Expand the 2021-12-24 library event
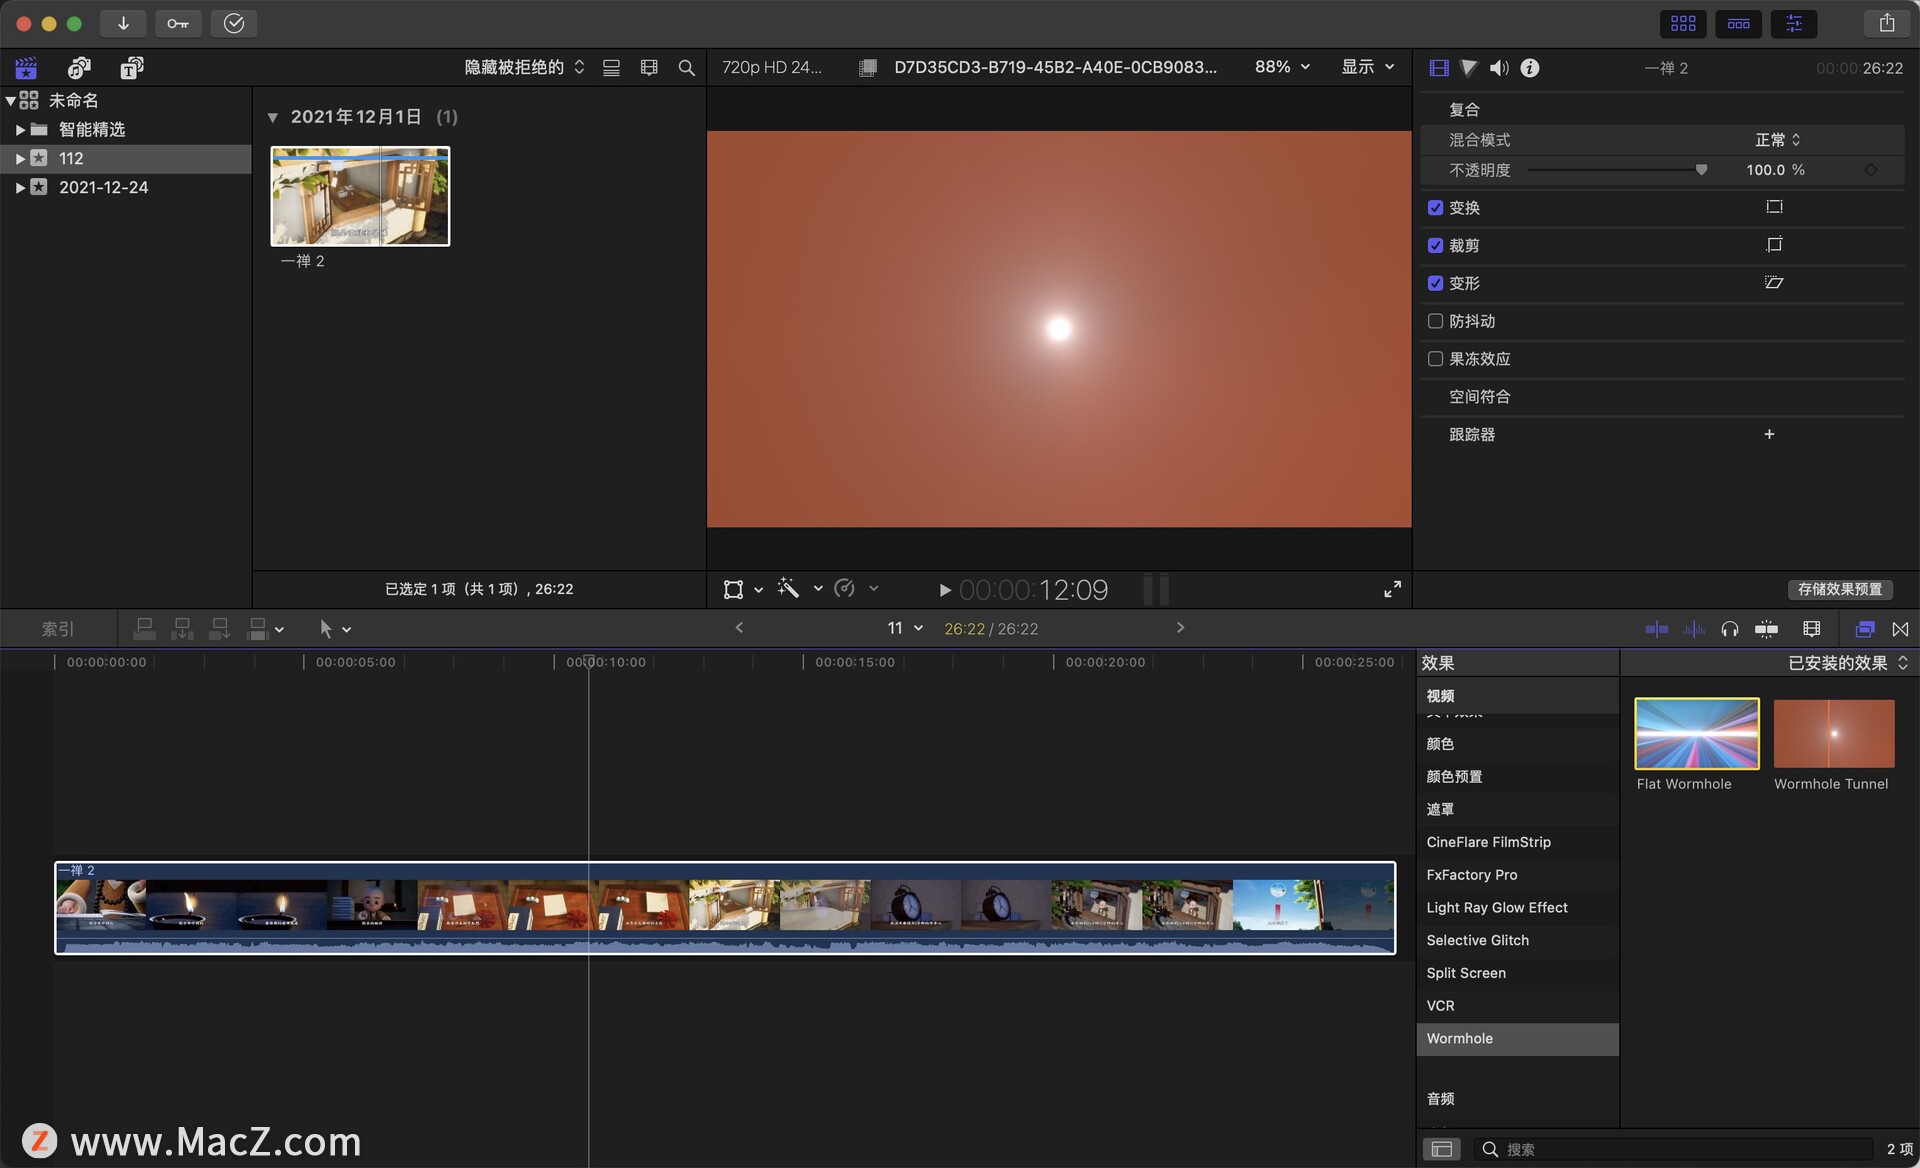Viewport: 1920px width, 1168px height. pyautogui.click(x=19, y=187)
